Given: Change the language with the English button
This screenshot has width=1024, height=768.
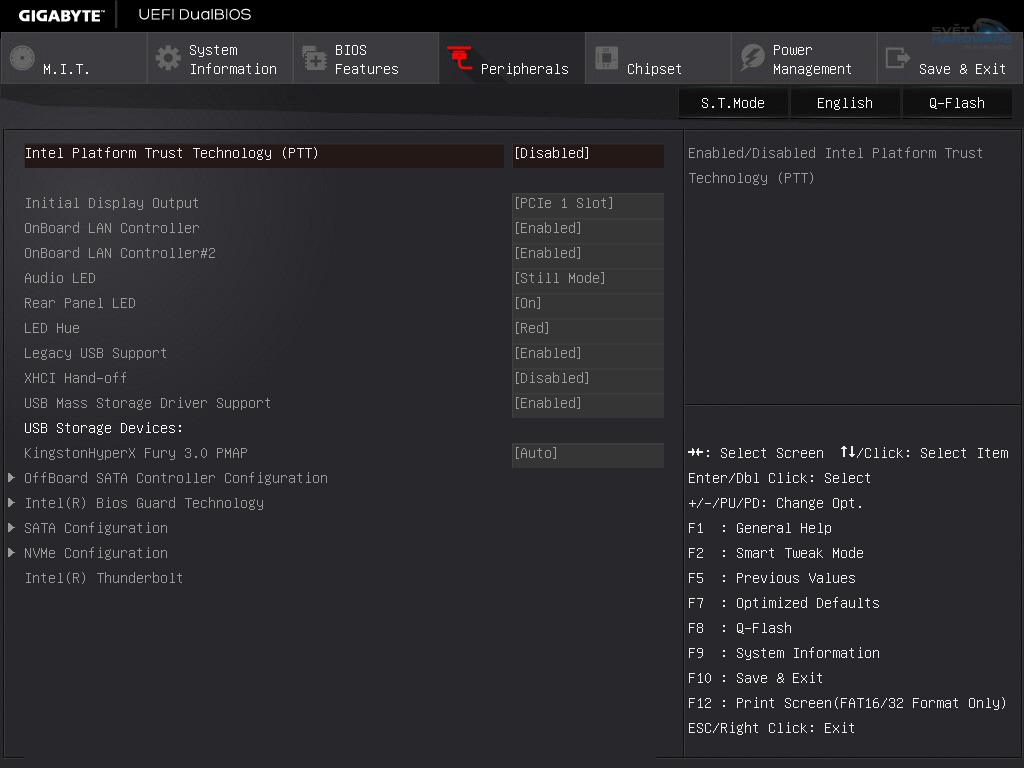Looking at the screenshot, I should 844,103.
